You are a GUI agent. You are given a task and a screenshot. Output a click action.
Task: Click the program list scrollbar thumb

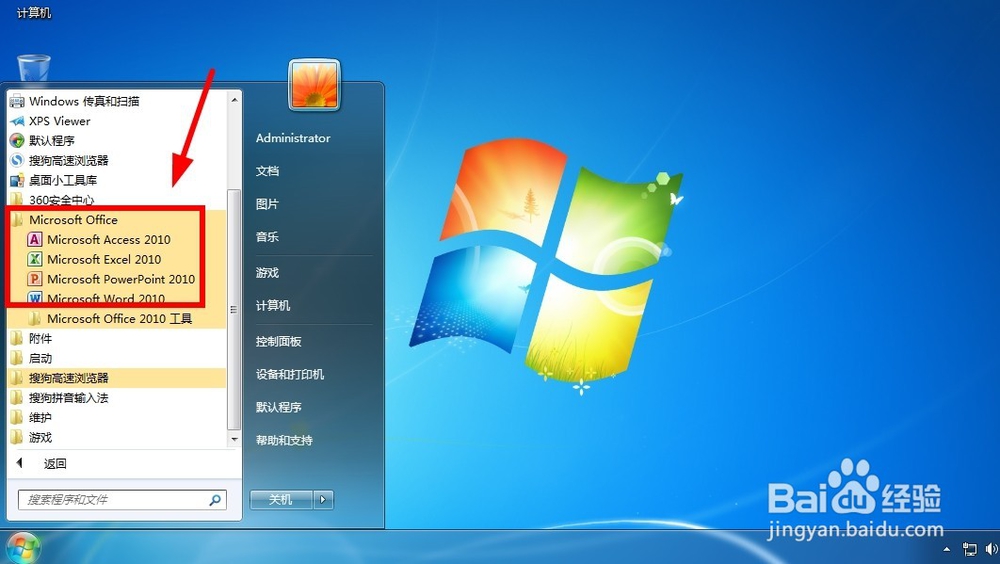pos(234,309)
